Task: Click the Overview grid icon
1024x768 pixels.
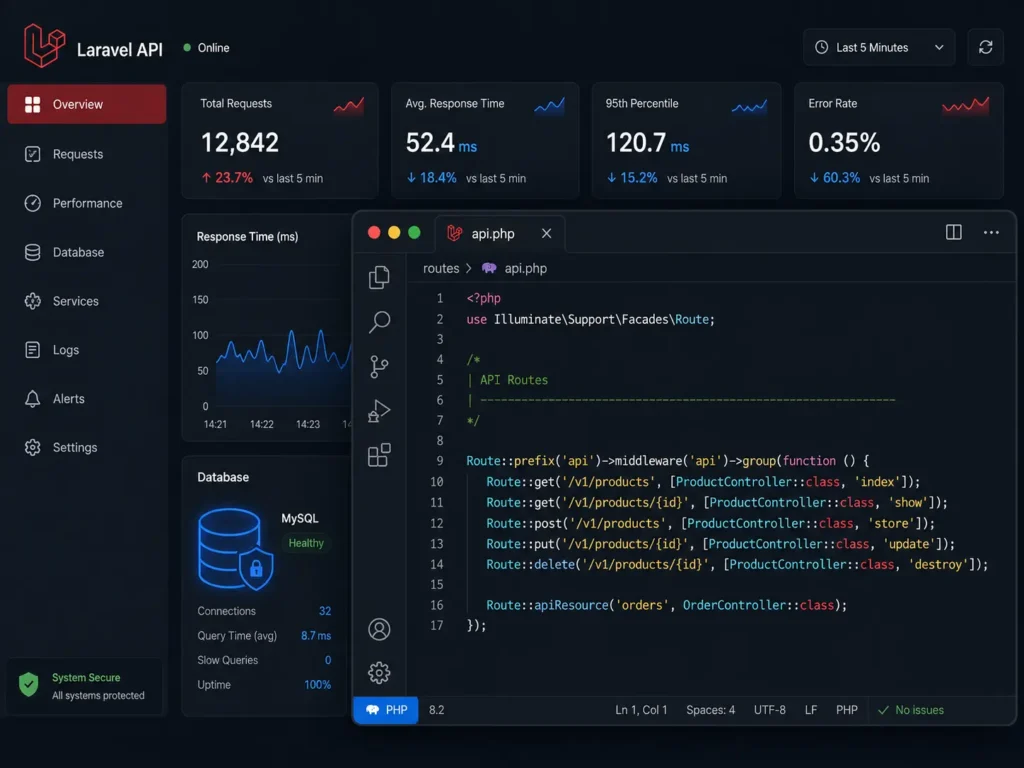Action: click(33, 104)
